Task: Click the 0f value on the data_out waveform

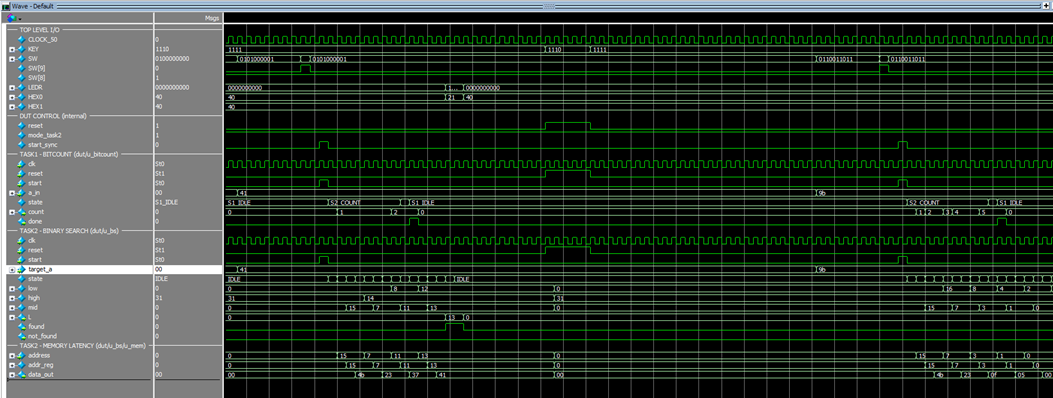Action: [x=993, y=374]
